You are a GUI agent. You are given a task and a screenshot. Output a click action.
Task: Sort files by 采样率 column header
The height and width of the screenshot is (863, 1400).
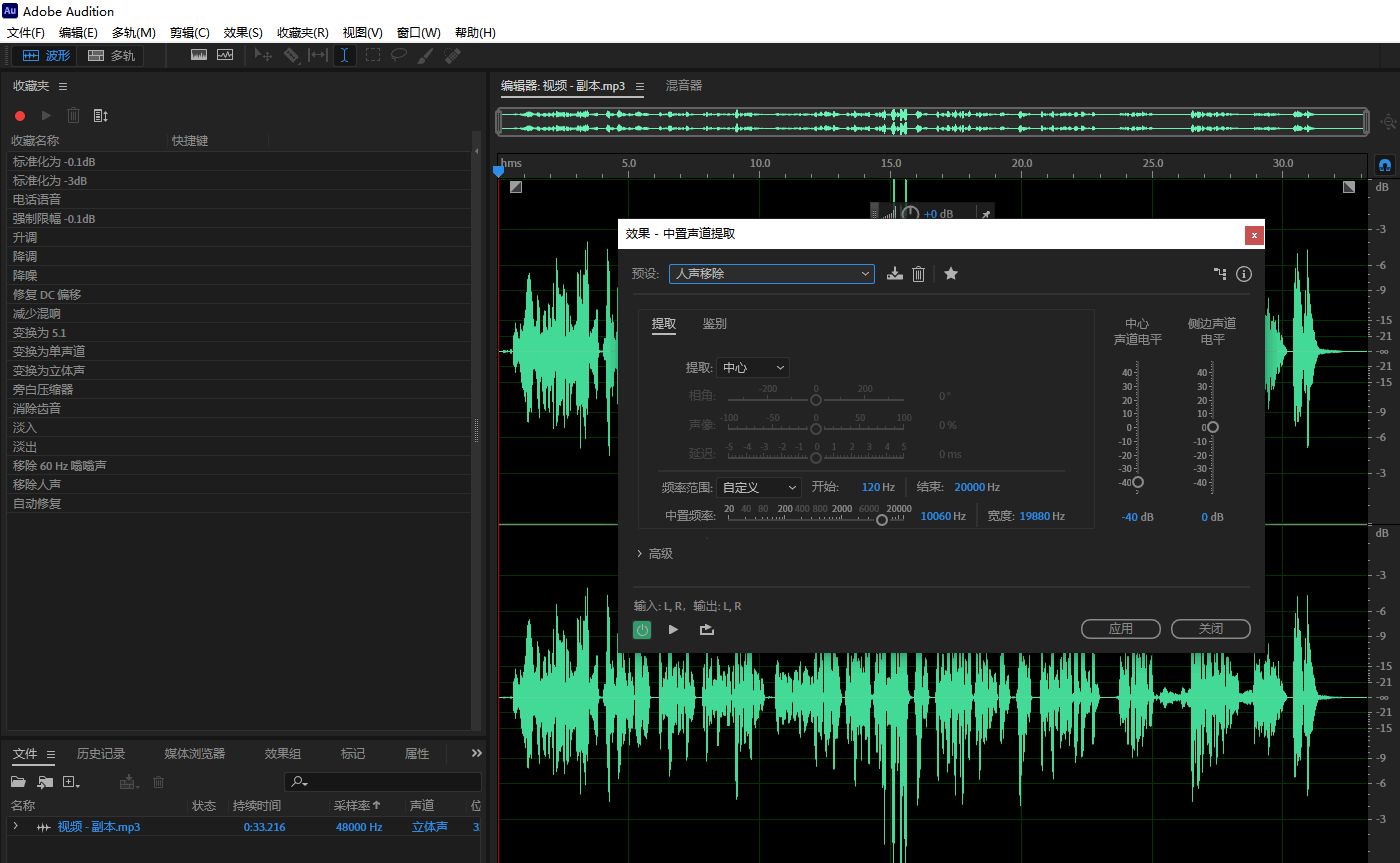(x=357, y=805)
